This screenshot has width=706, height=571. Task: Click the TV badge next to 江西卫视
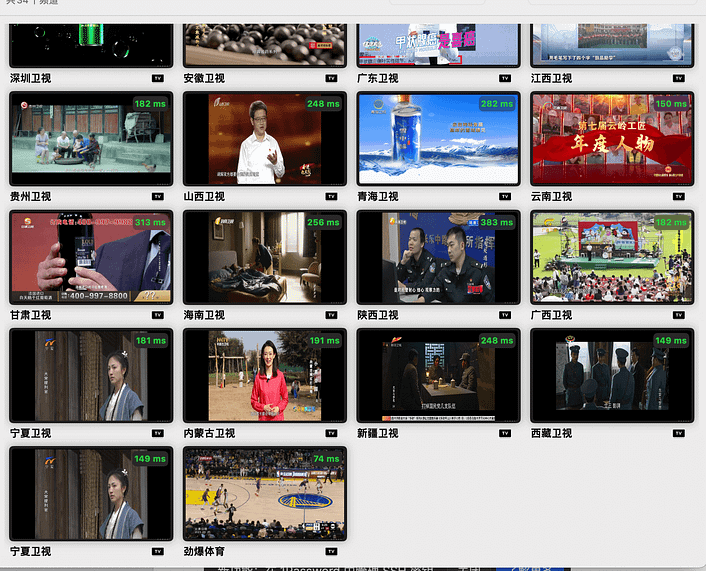tap(678, 78)
